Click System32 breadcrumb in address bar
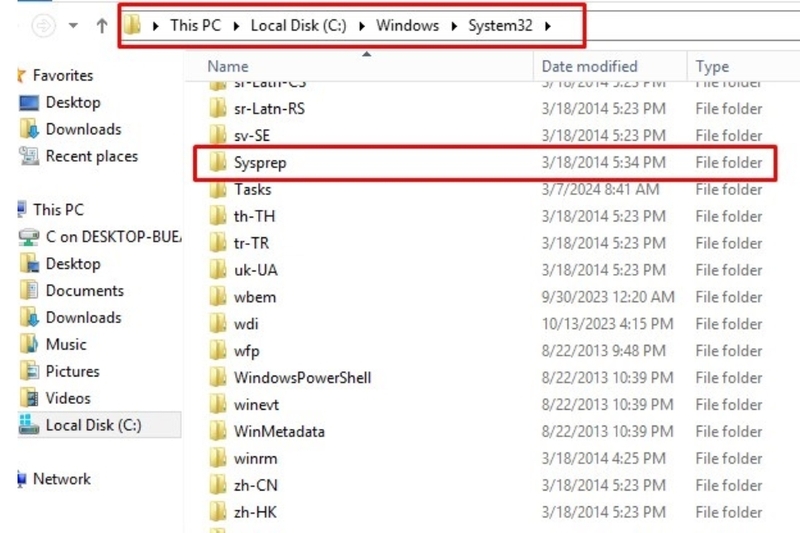 pos(501,26)
